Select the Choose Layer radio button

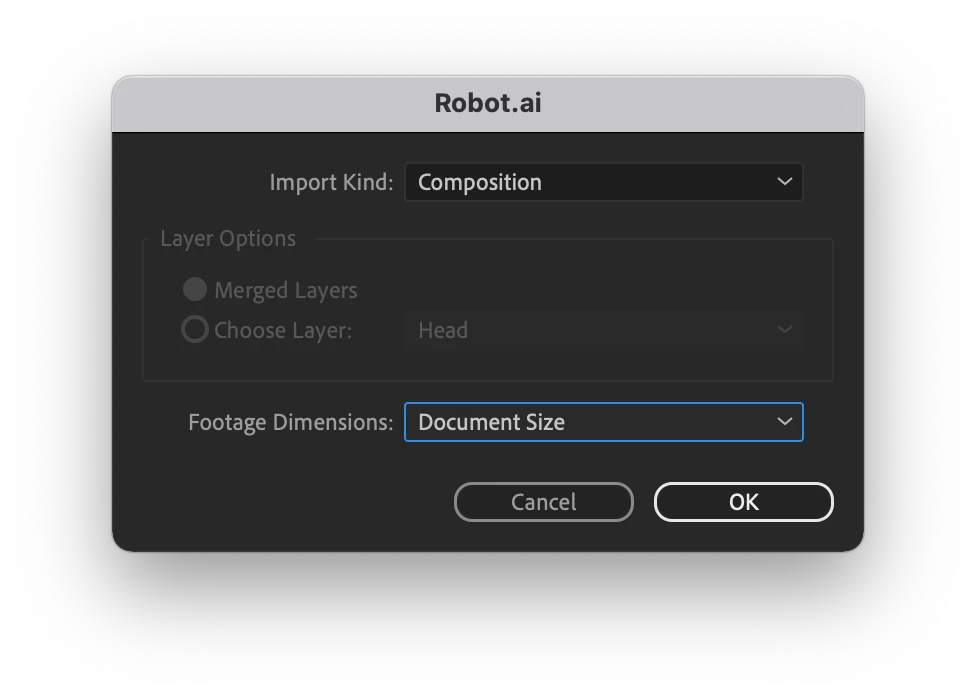pyautogui.click(x=195, y=329)
